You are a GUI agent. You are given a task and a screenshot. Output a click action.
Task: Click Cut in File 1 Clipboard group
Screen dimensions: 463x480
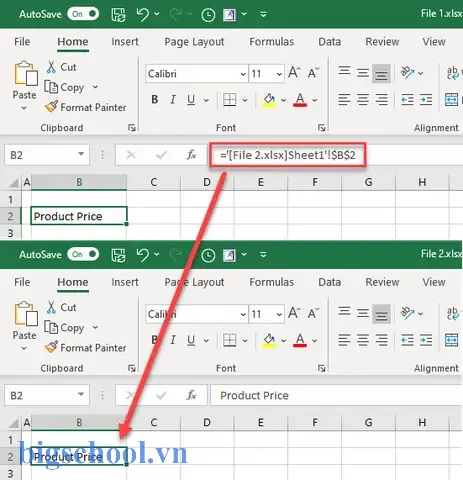pyautogui.click(x=61, y=67)
